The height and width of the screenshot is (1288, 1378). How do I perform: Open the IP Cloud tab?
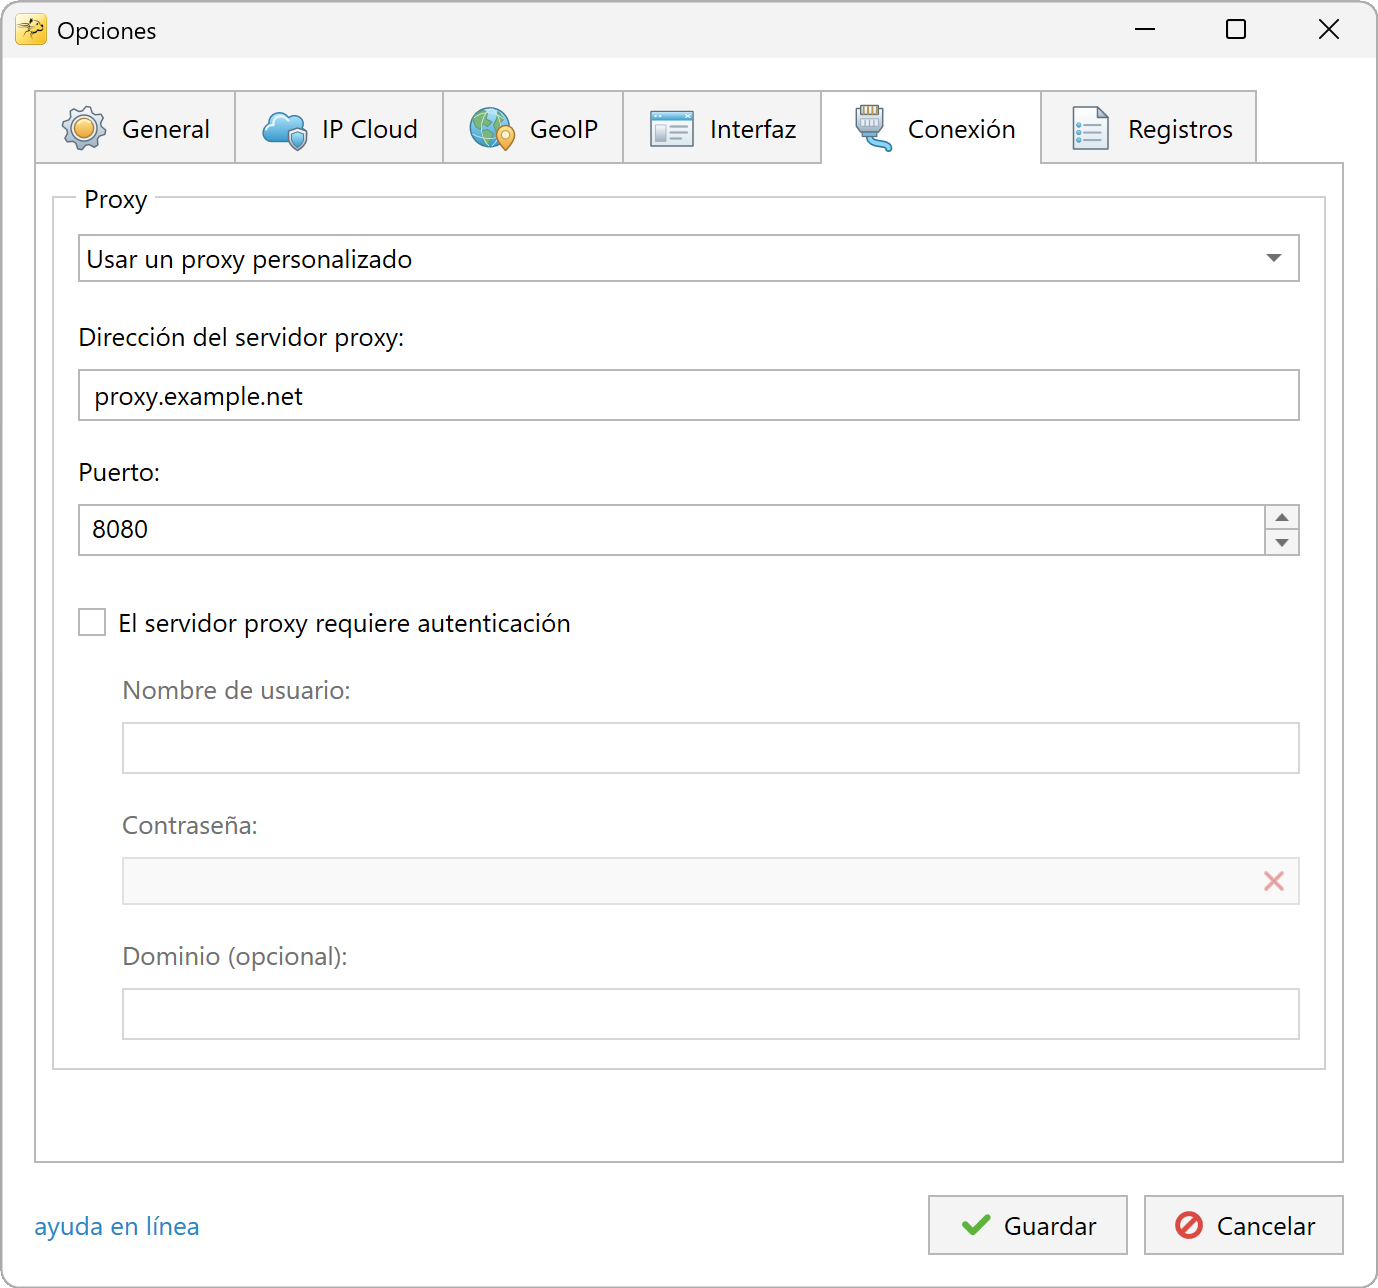click(x=339, y=128)
